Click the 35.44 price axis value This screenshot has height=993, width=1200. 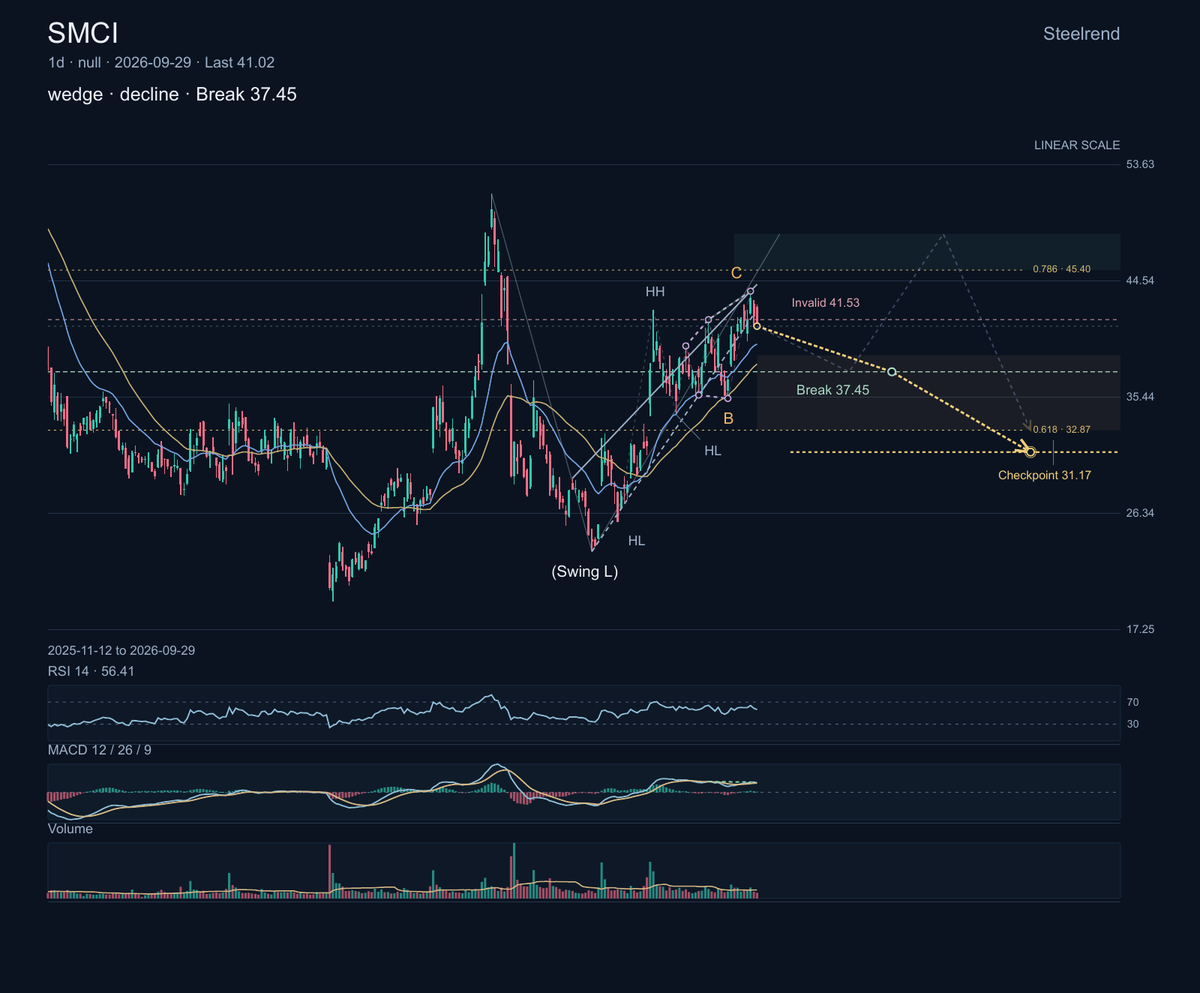[1140, 397]
